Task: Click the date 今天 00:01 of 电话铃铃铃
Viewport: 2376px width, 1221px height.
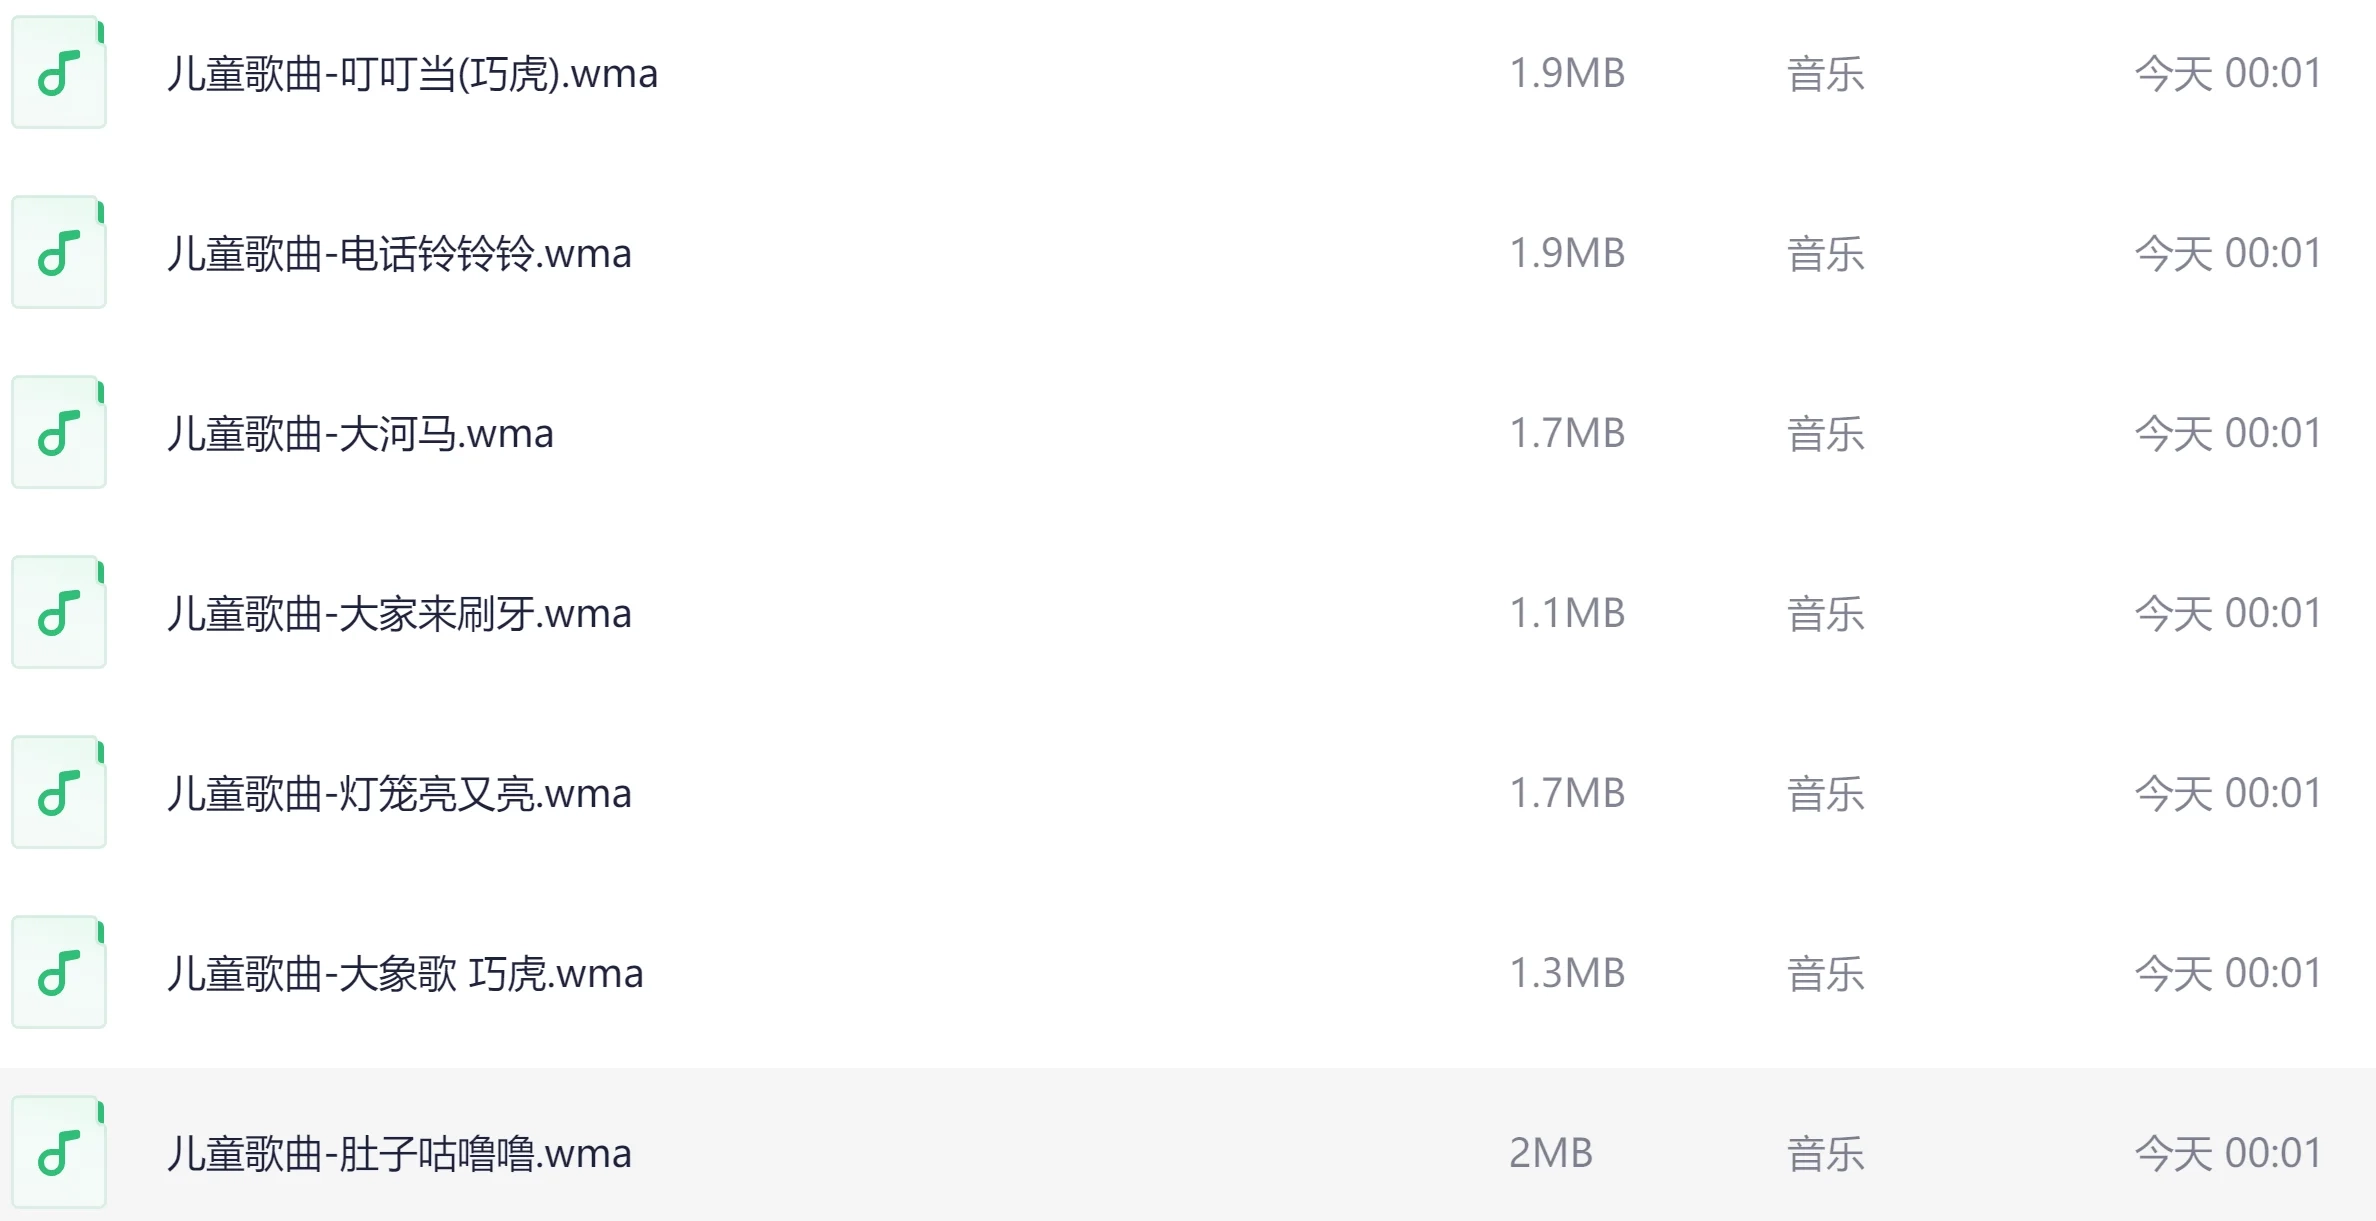Action: point(2227,253)
